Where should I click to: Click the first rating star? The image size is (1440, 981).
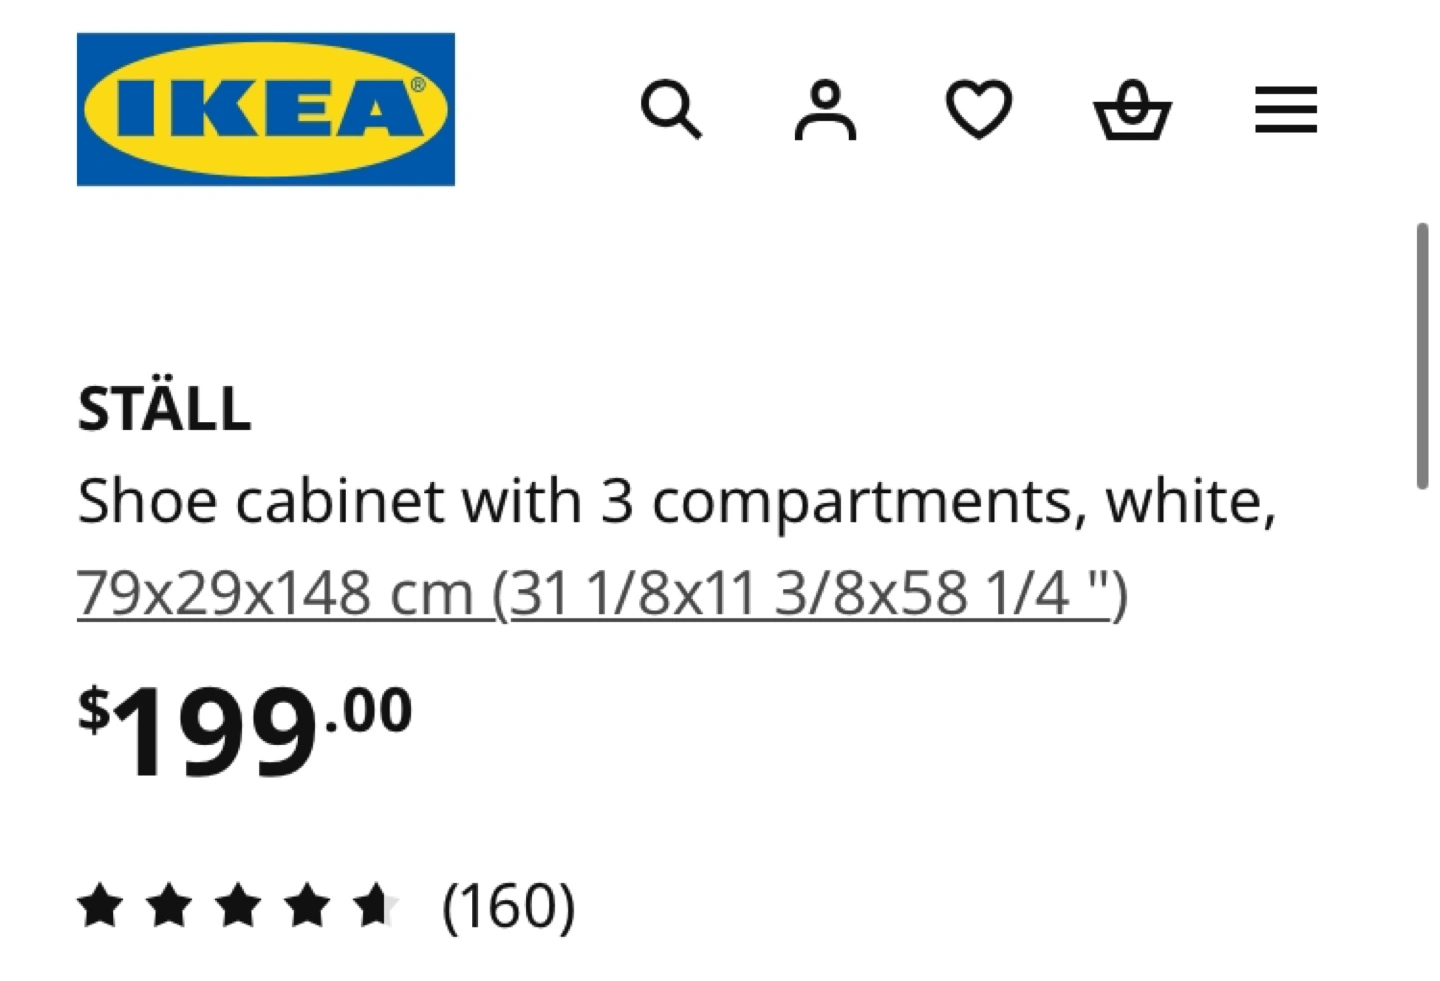(x=101, y=906)
